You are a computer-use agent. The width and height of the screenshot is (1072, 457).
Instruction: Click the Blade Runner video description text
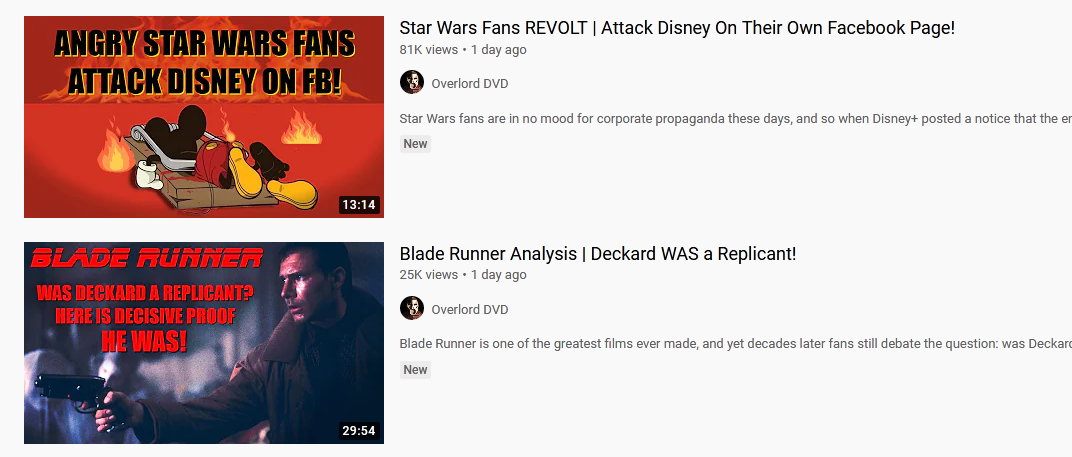736,343
